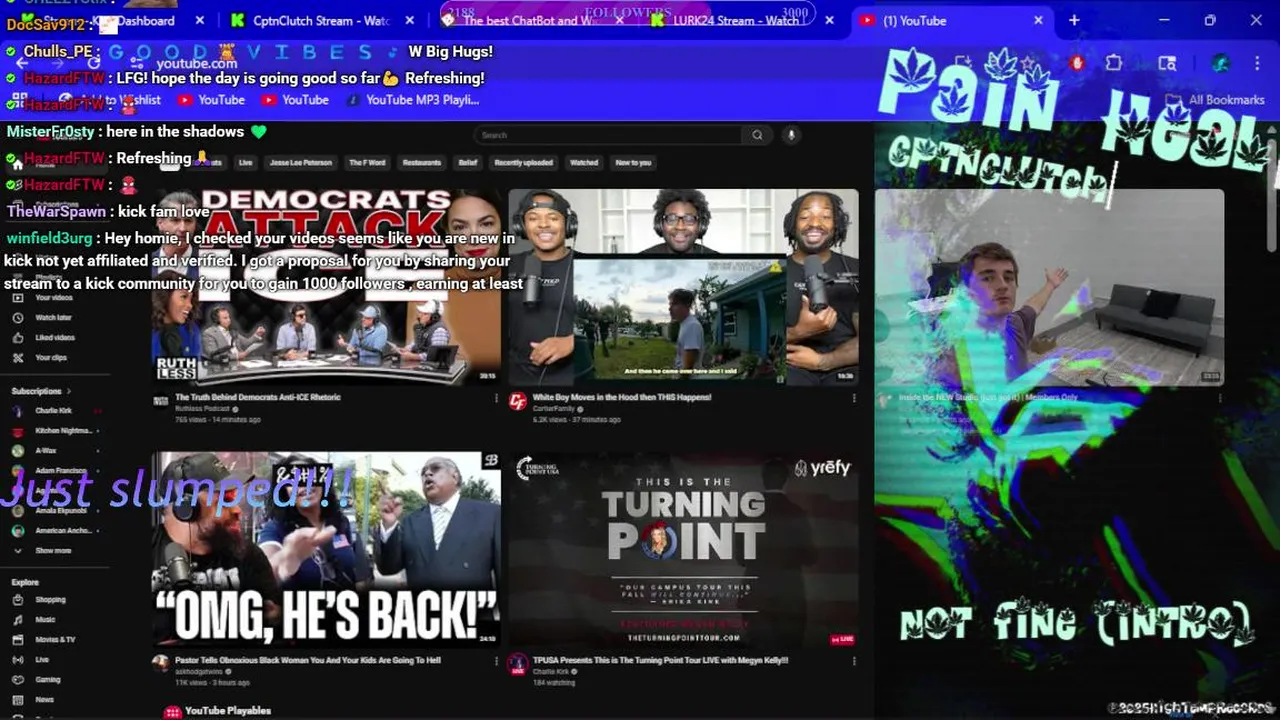Filter by Restaurants chip
The image size is (1280, 720).
pyautogui.click(x=422, y=163)
